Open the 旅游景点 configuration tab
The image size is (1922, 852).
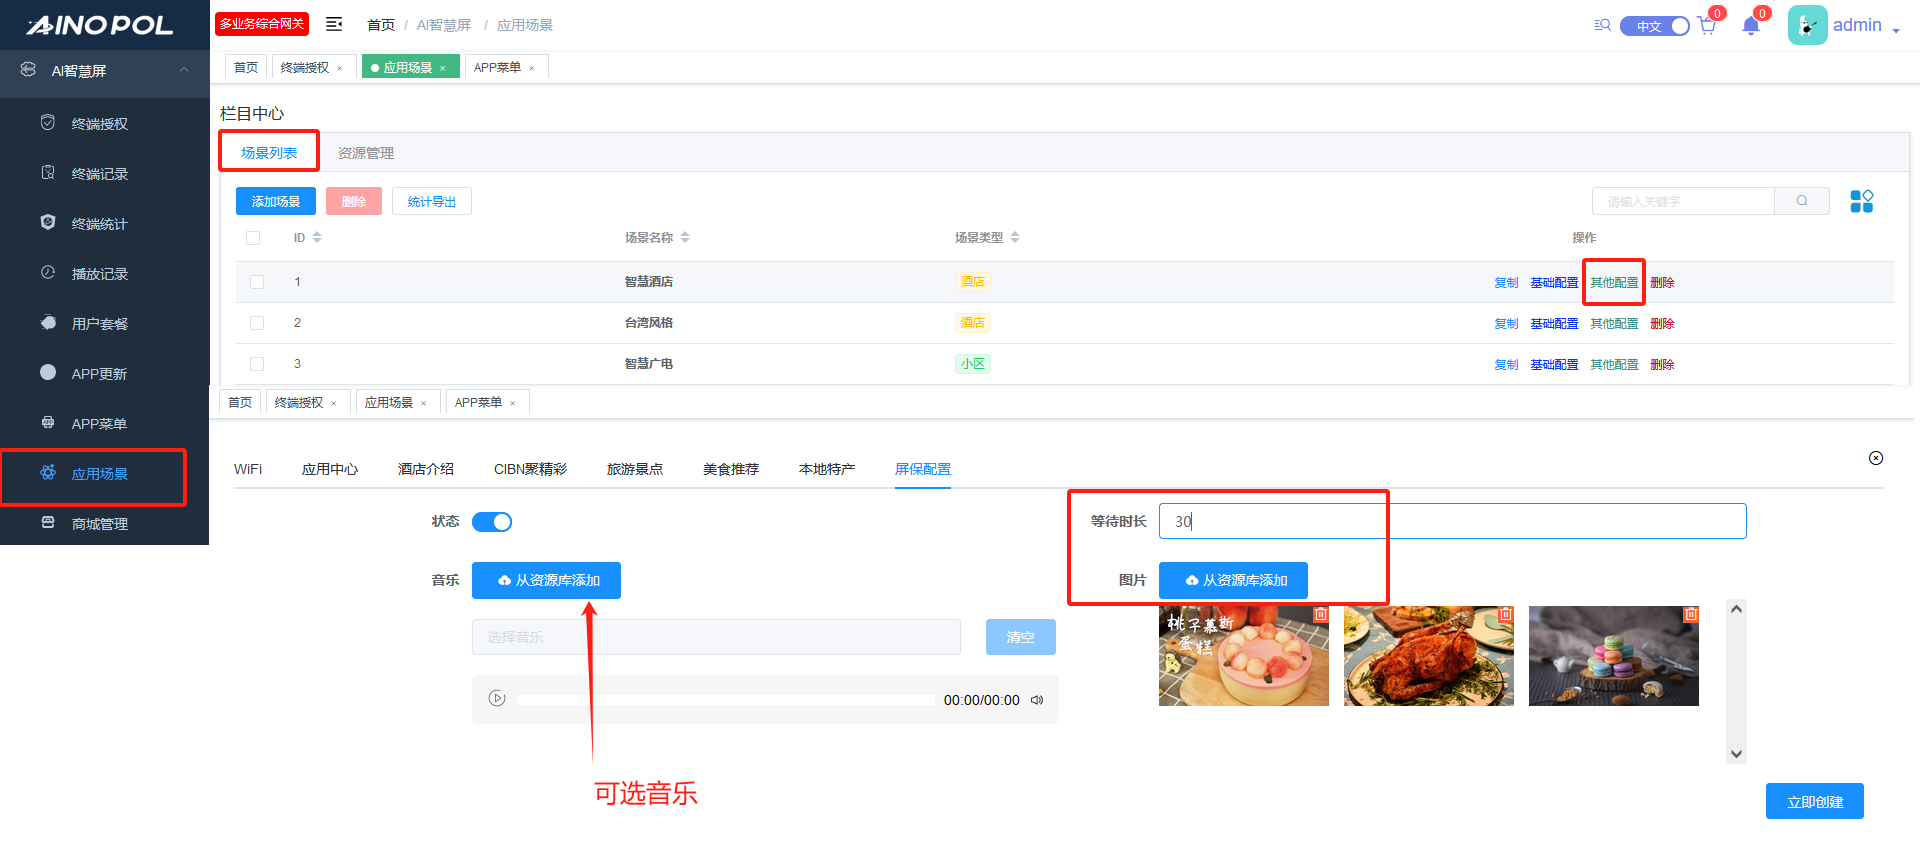(634, 469)
